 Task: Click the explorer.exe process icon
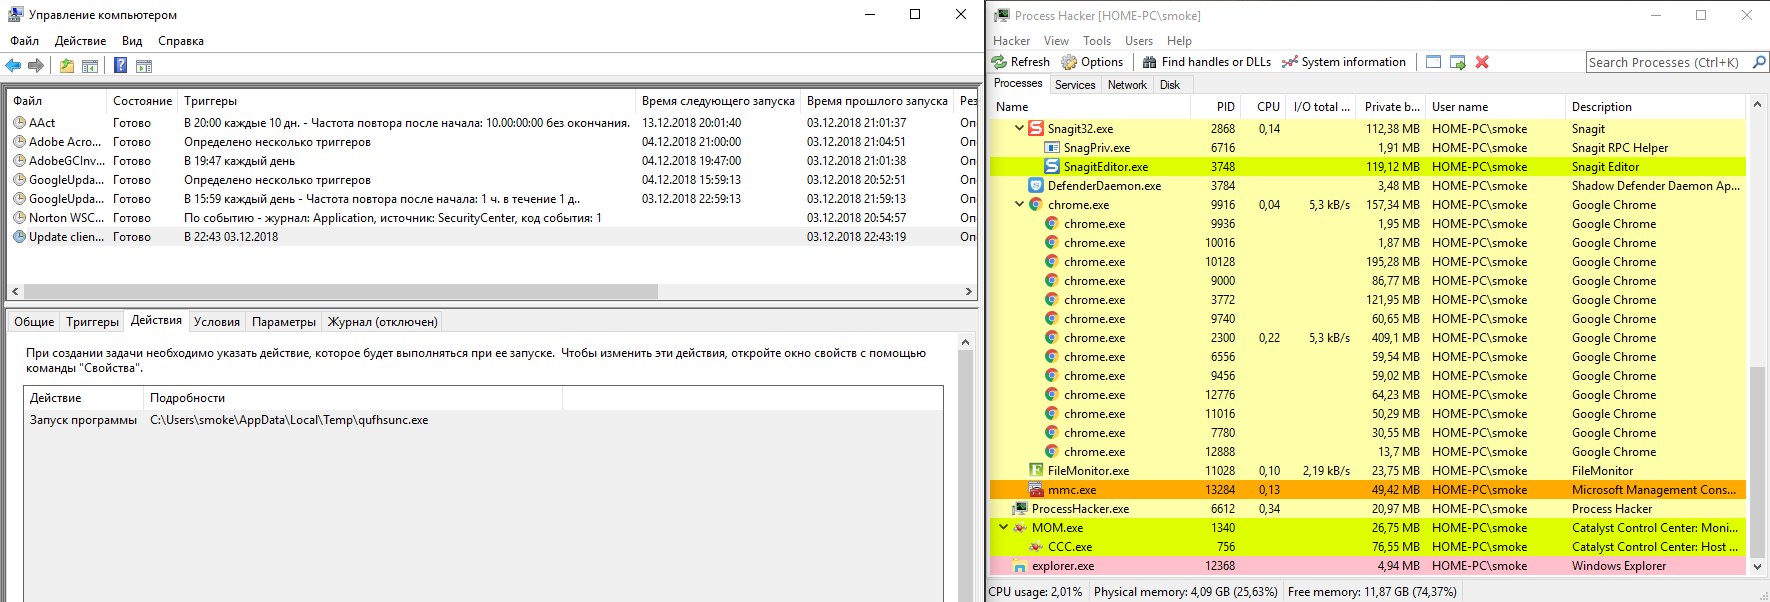pos(1020,566)
